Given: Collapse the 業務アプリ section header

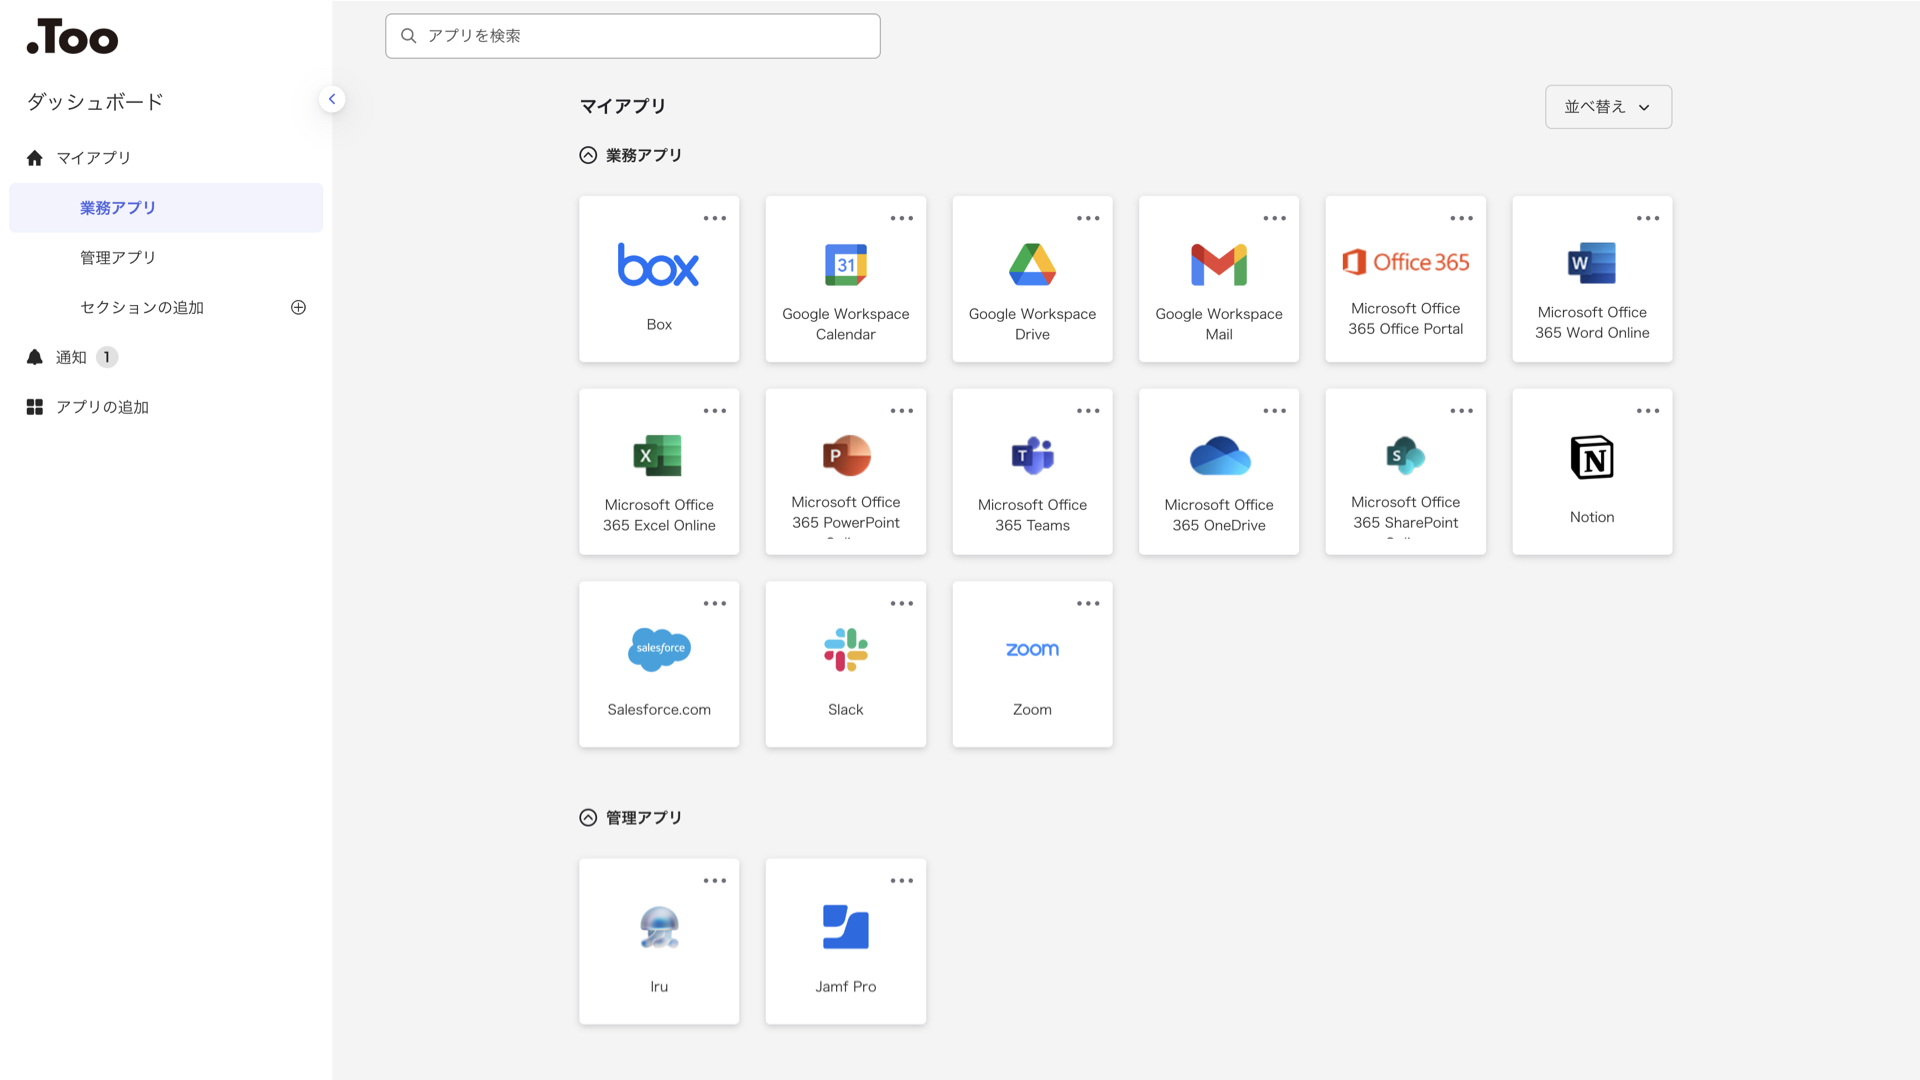Looking at the screenshot, I should pyautogui.click(x=588, y=155).
